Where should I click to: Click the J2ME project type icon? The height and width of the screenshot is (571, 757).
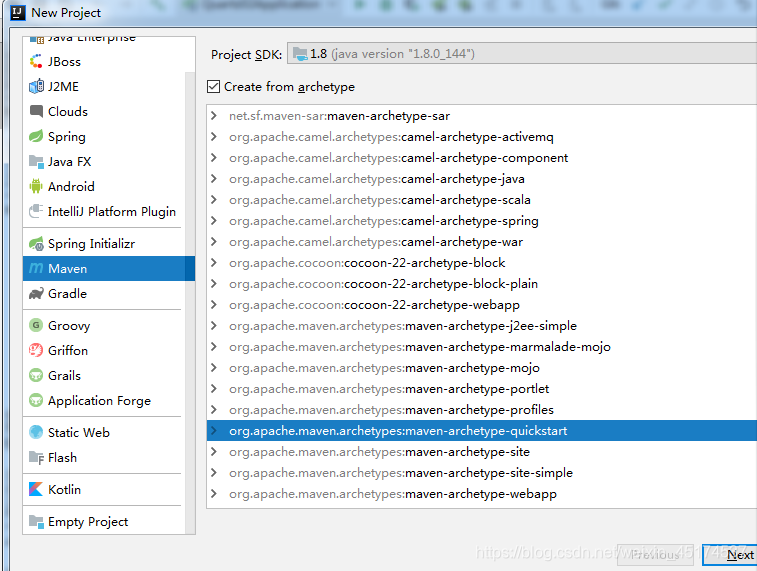point(36,86)
